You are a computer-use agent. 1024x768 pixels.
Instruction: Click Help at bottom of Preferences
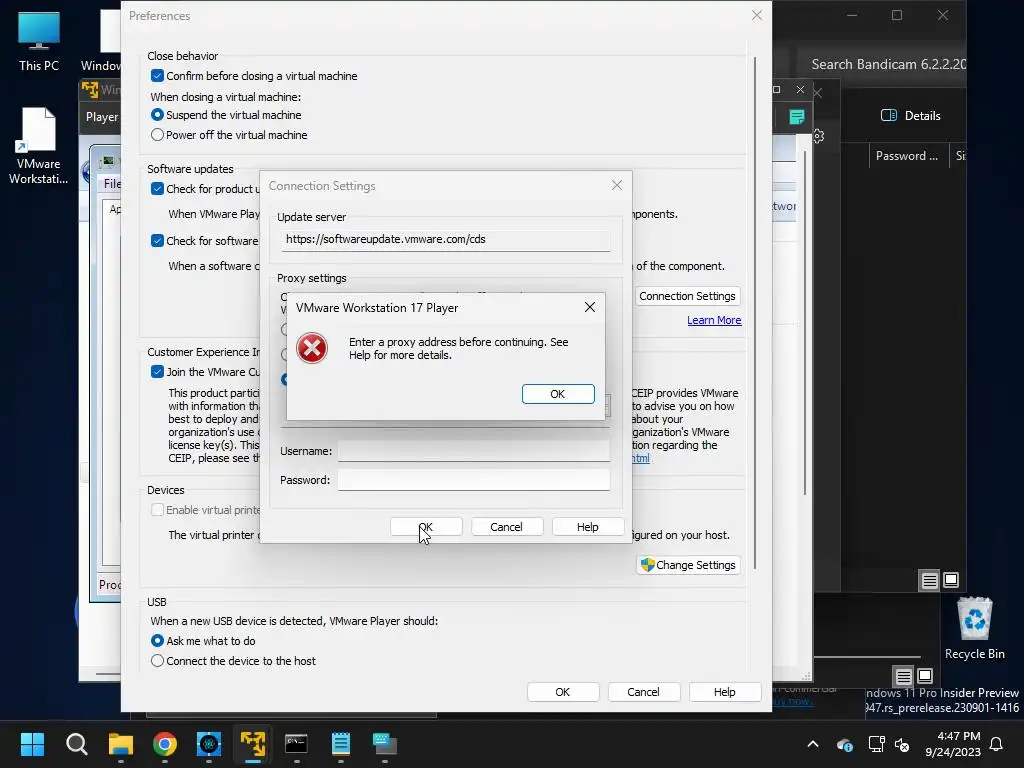pyautogui.click(x=725, y=692)
